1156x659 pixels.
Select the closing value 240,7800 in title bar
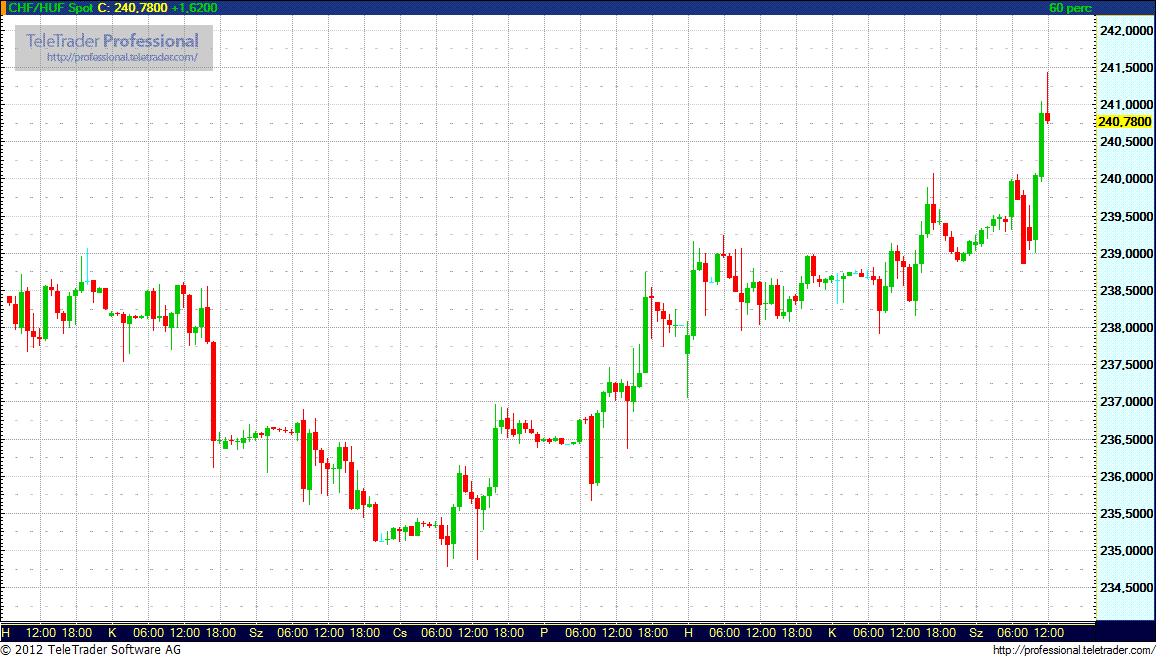pyautogui.click(x=140, y=7)
